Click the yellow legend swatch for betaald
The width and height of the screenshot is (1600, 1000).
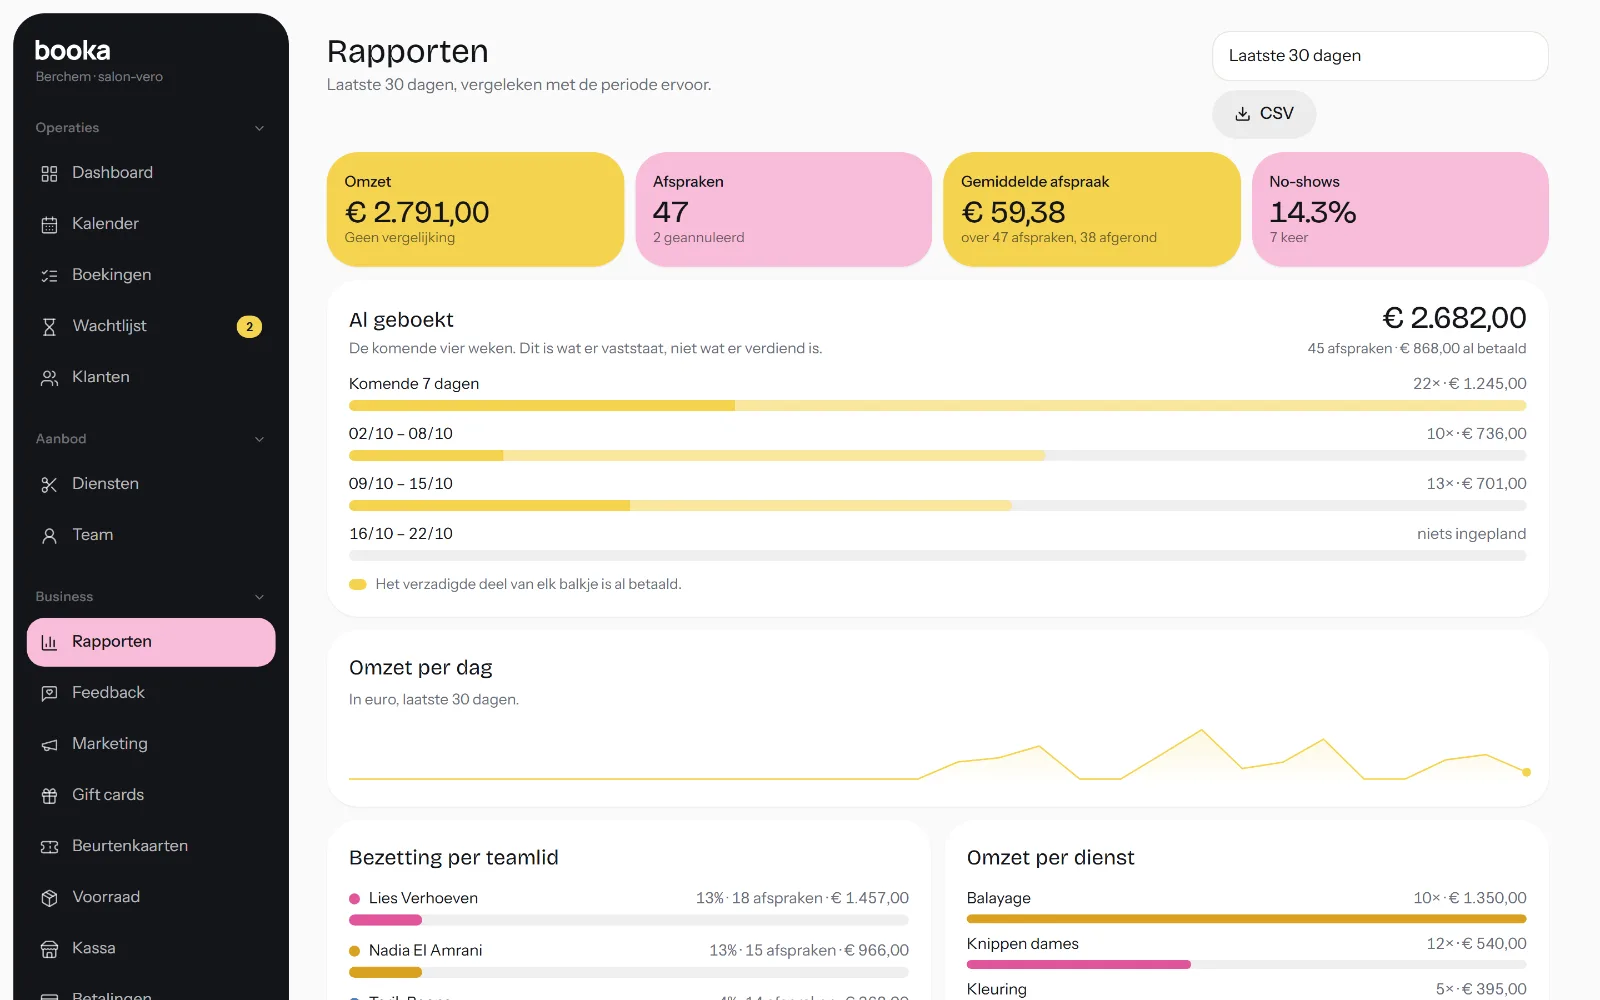click(x=357, y=585)
